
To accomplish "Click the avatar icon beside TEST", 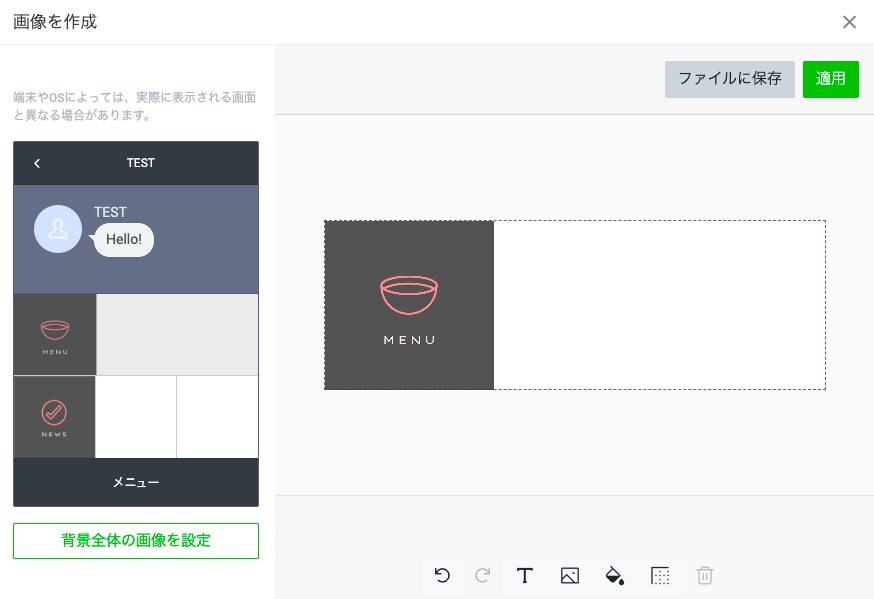I will click(57, 229).
